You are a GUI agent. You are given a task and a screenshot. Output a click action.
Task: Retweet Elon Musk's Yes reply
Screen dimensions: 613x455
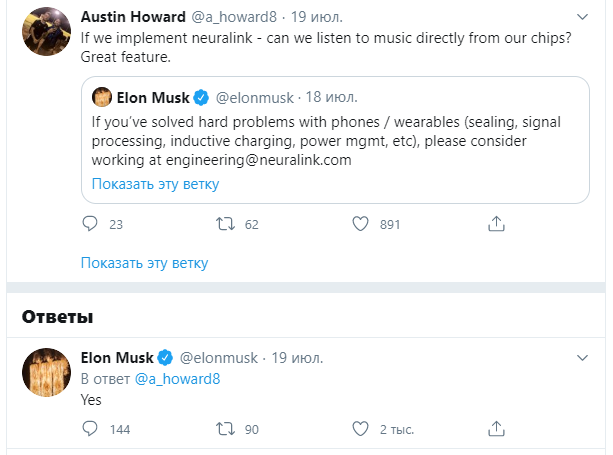[226, 429]
